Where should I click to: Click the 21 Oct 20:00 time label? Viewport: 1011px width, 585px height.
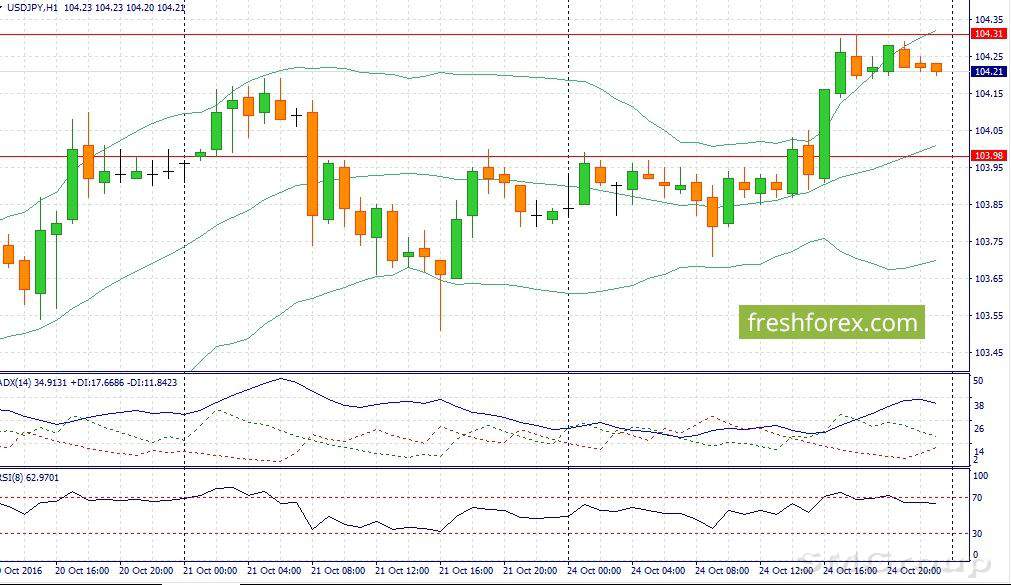530,571
